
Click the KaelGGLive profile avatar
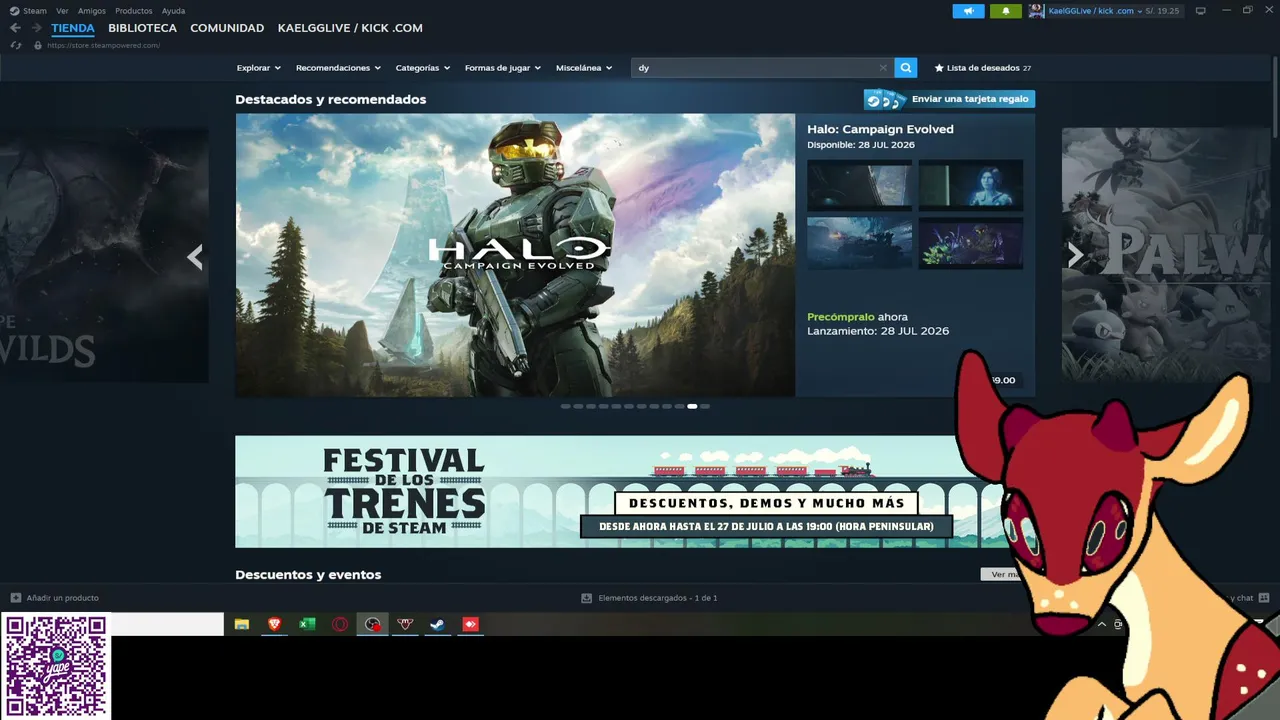click(1036, 11)
